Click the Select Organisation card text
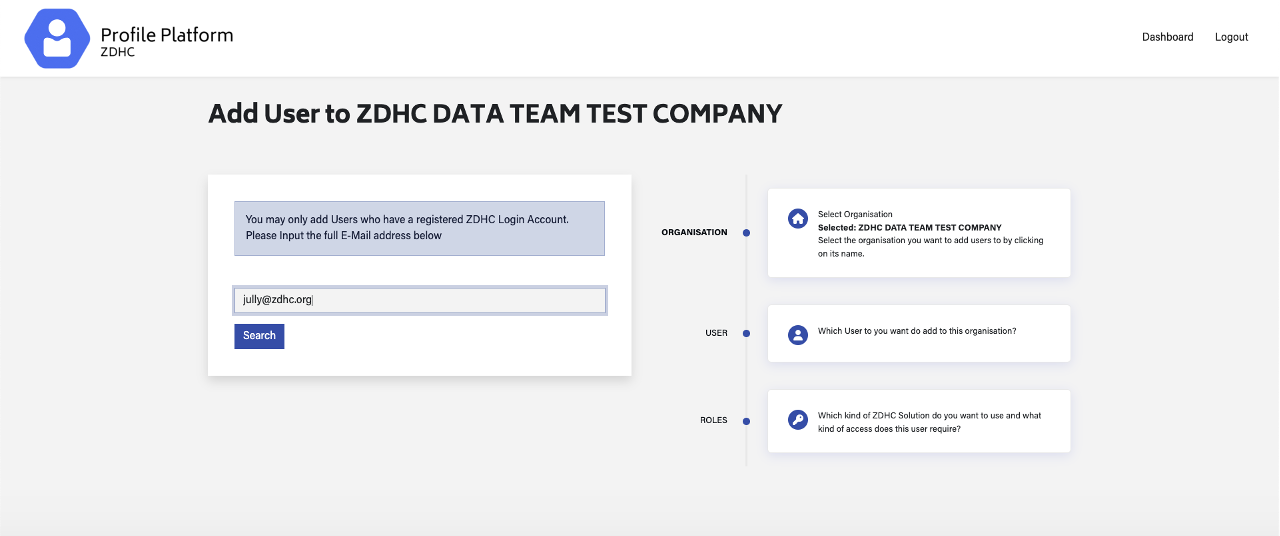 [930, 234]
